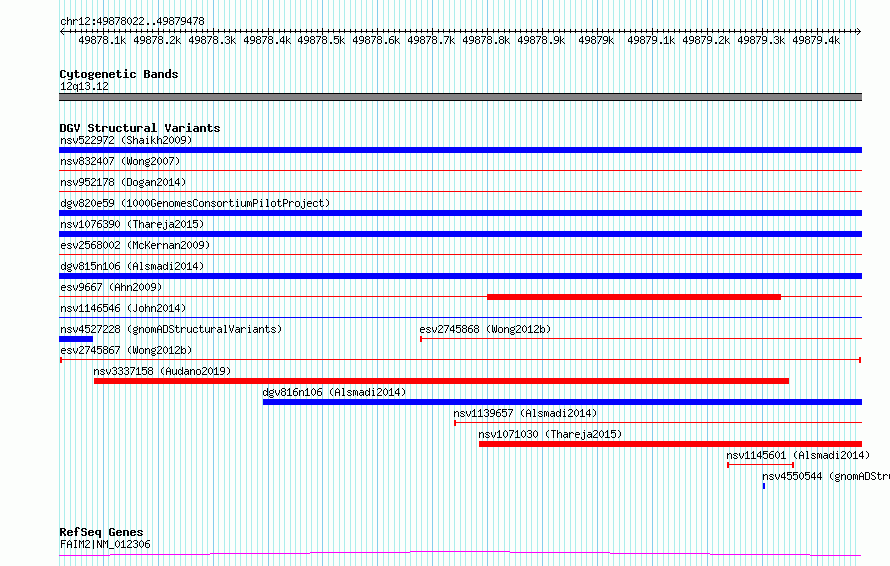The width and height of the screenshot is (890, 566).
Task: Click the thick red segment of esv9667
Action: tap(634, 297)
